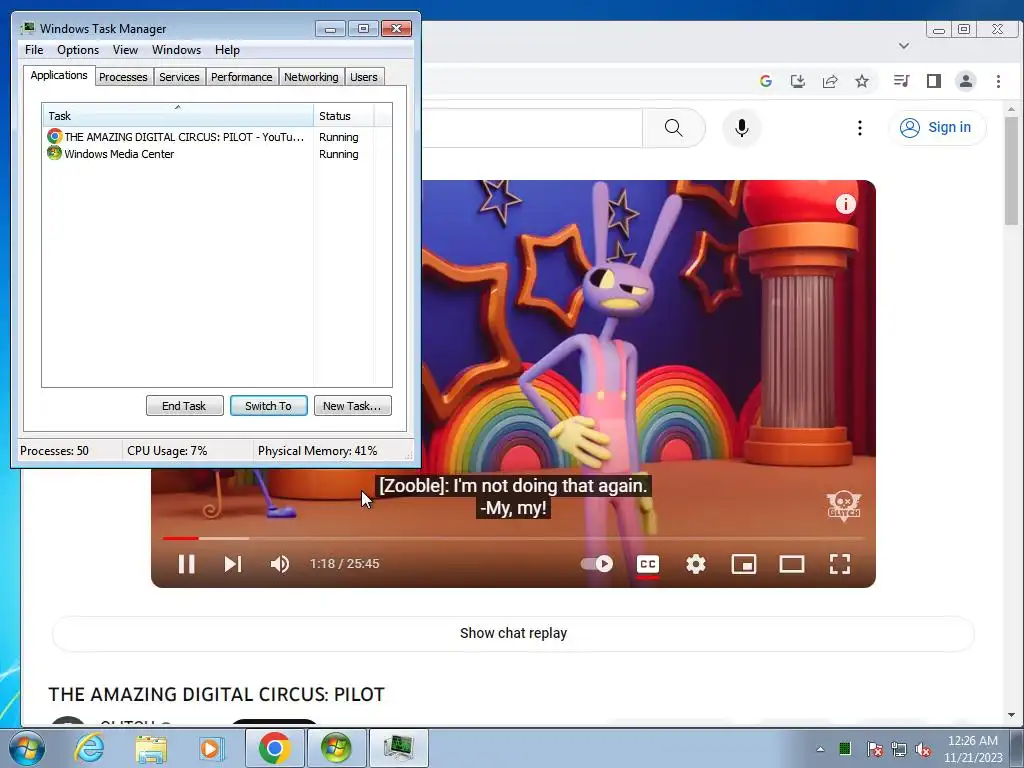The height and width of the screenshot is (768, 1024).
Task: Select Windows Media Center task row
Action: click(x=209, y=153)
